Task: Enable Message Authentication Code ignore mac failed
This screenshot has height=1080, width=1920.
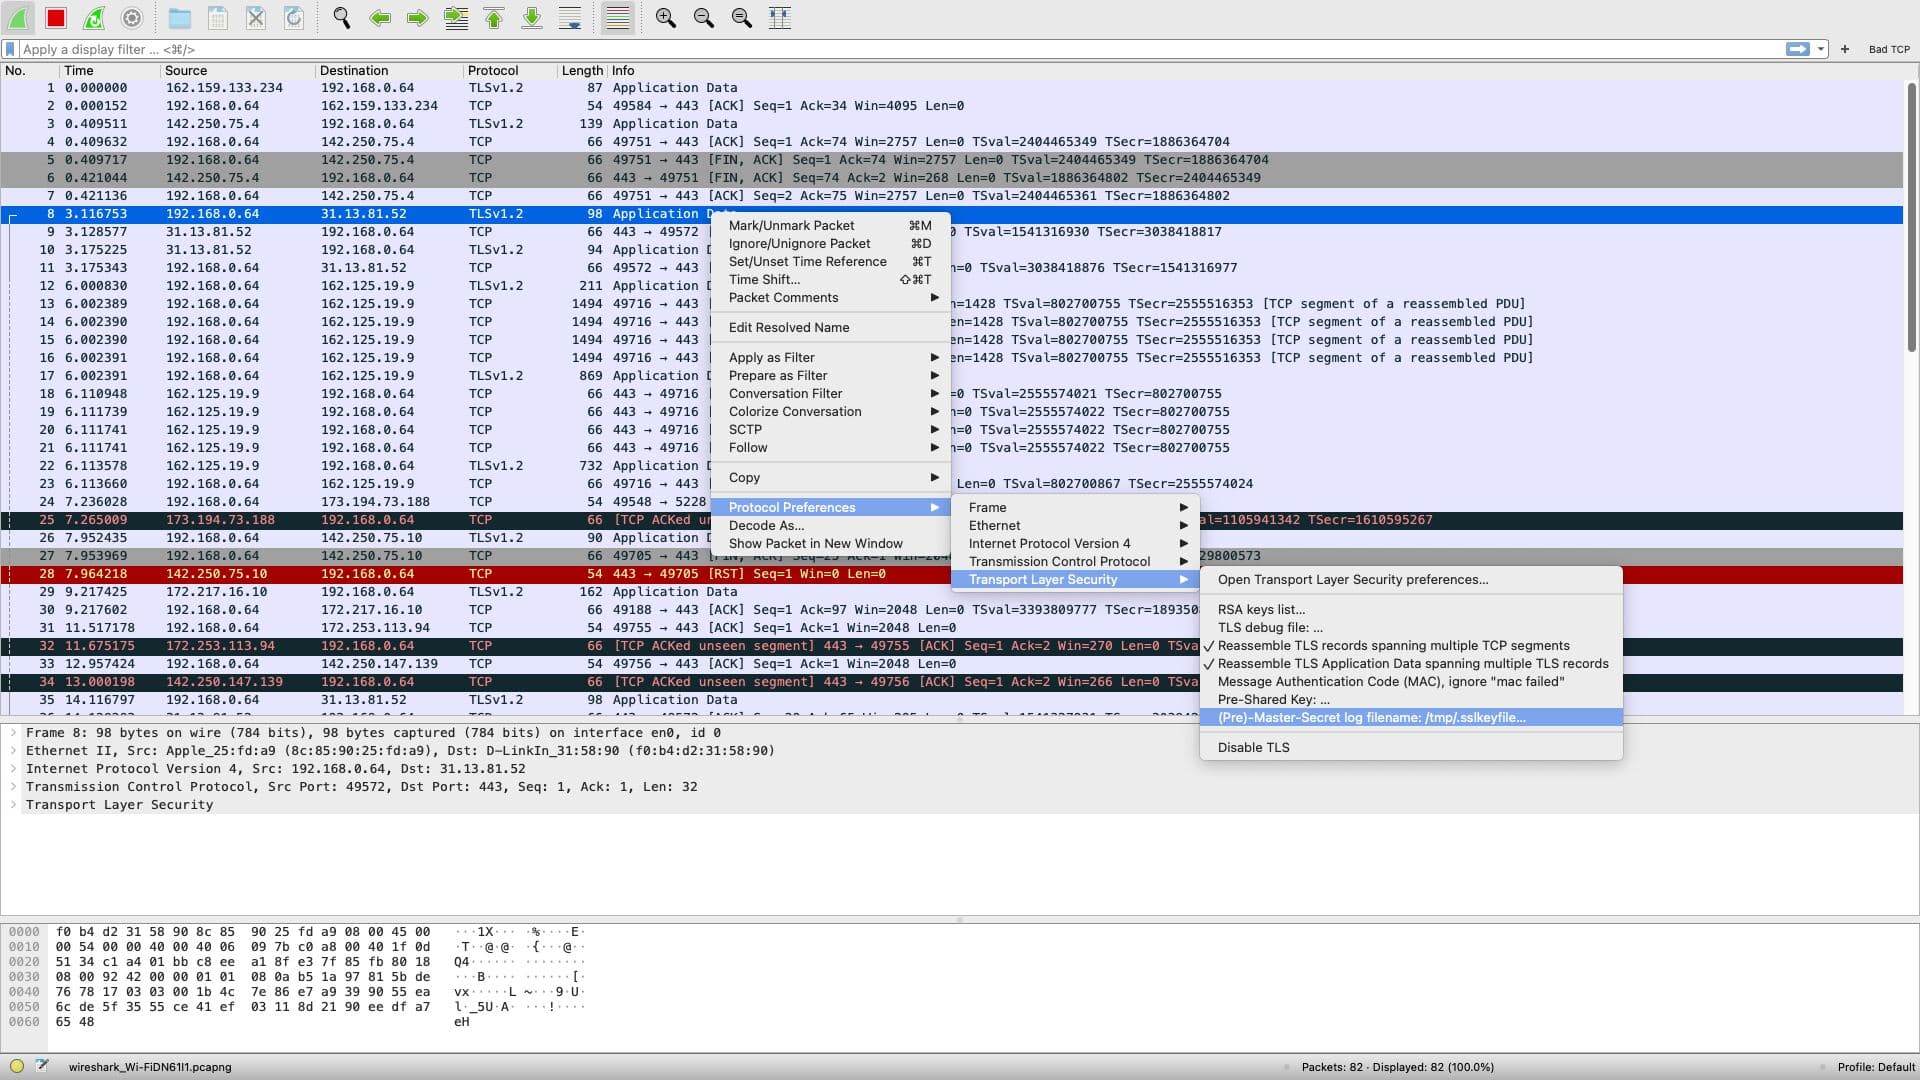Action: (1391, 682)
